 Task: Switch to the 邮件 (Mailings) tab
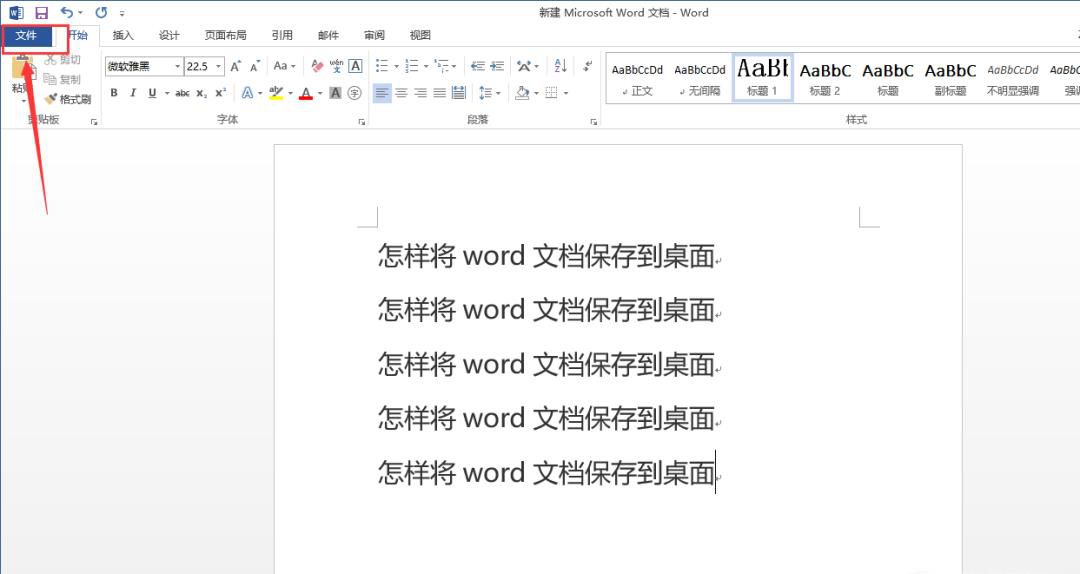coord(328,35)
